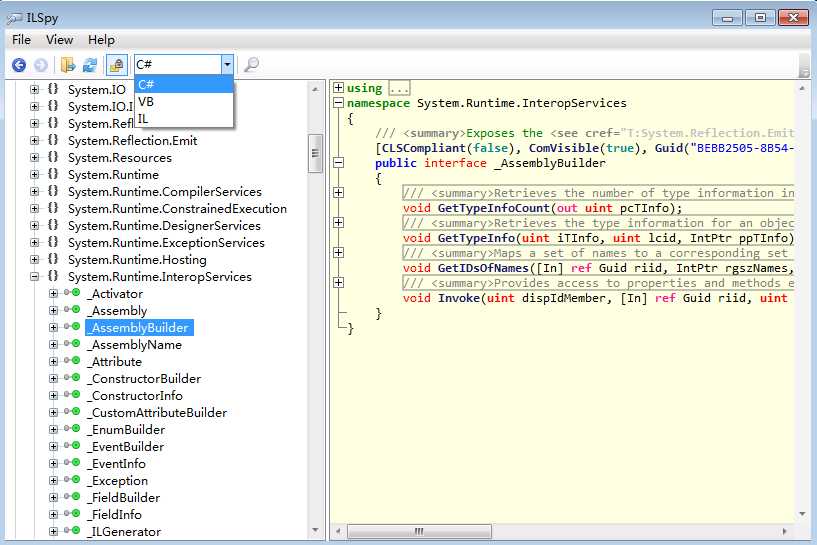Select System.Runtime.ConstrainedExecution namespace
Screen dimensions: 817x545
tap(177, 209)
